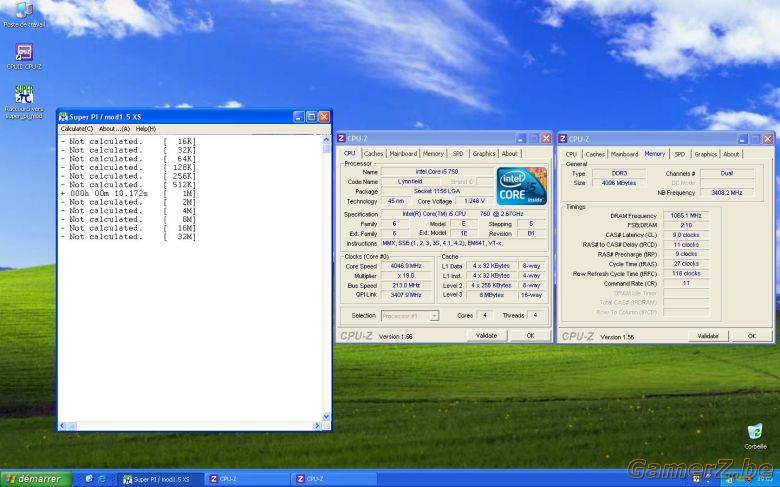Switch to Caches tab in left CPU-Z
The width and height of the screenshot is (780, 487).
tap(374, 154)
